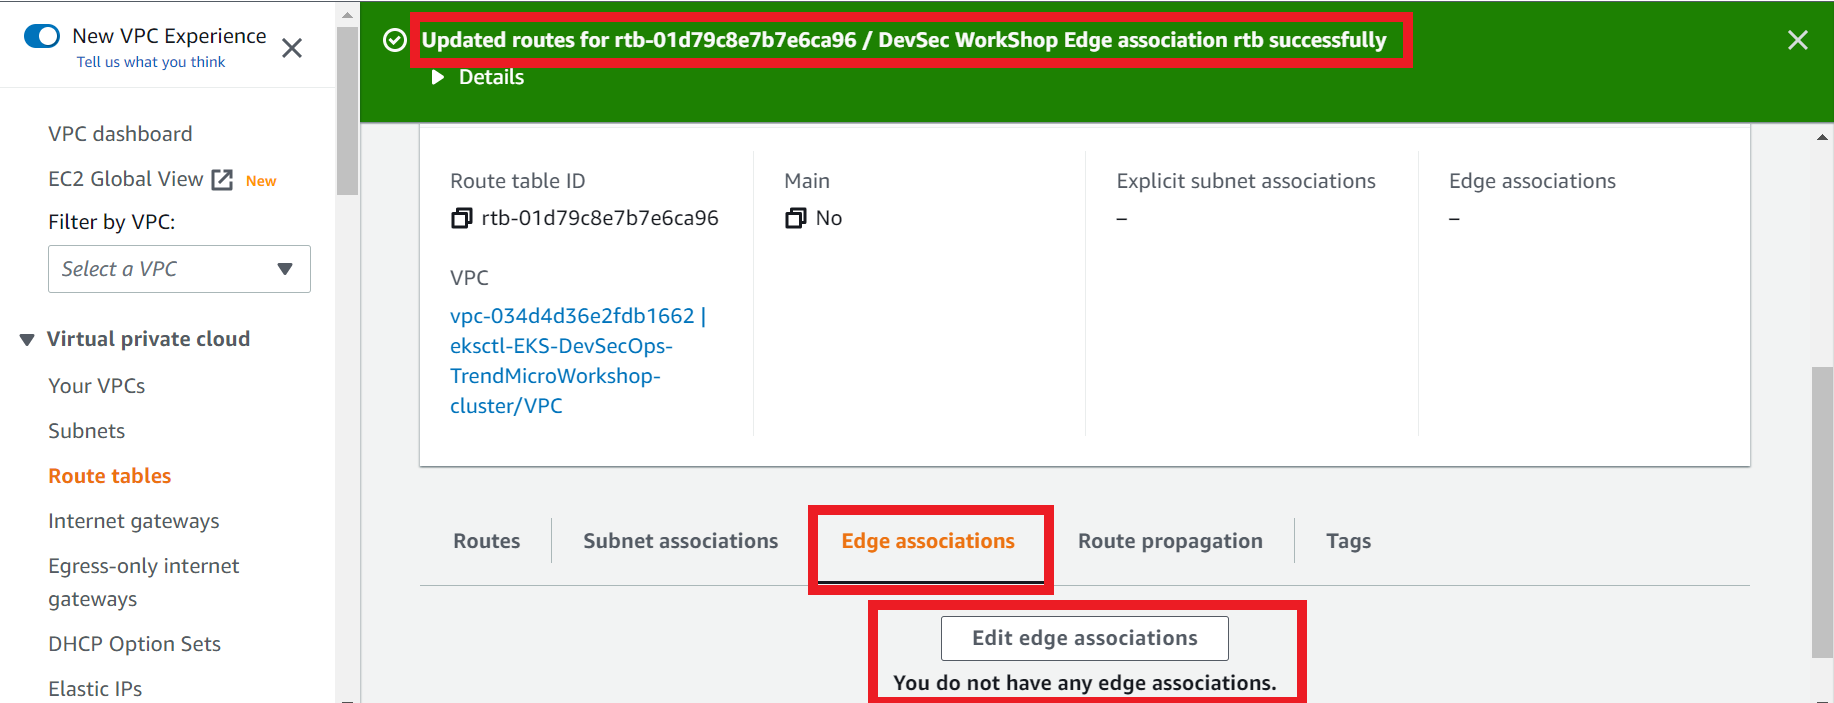Toggle the New VPC Experience switch
Image resolution: width=1834 pixels, height=703 pixels.
coord(42,36)
